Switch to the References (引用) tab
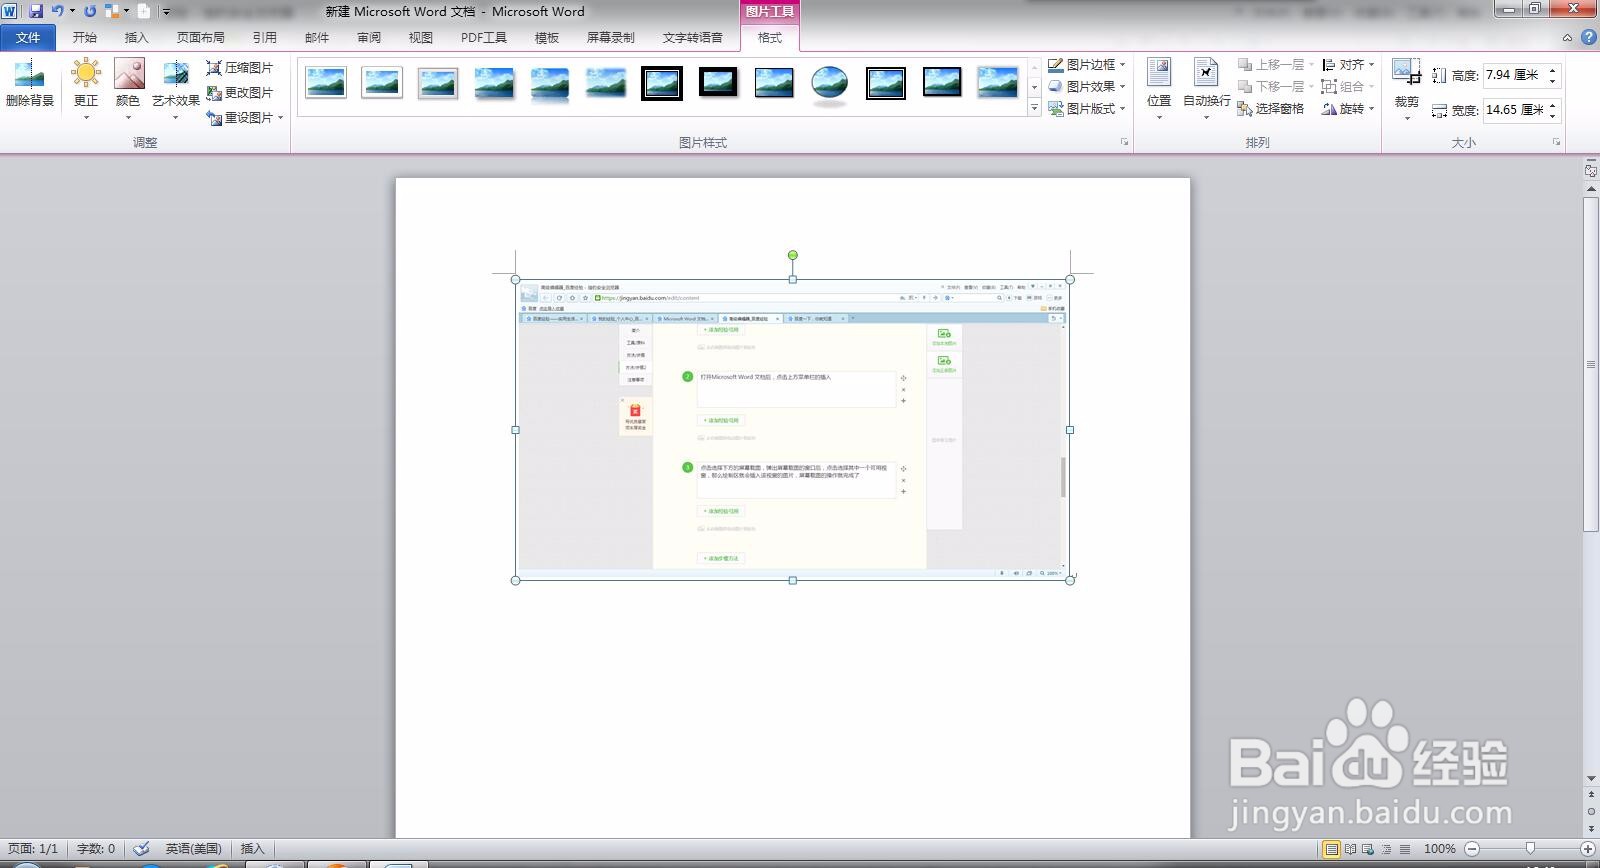The width and height of the screenshot is (1600, 868). 265,37
